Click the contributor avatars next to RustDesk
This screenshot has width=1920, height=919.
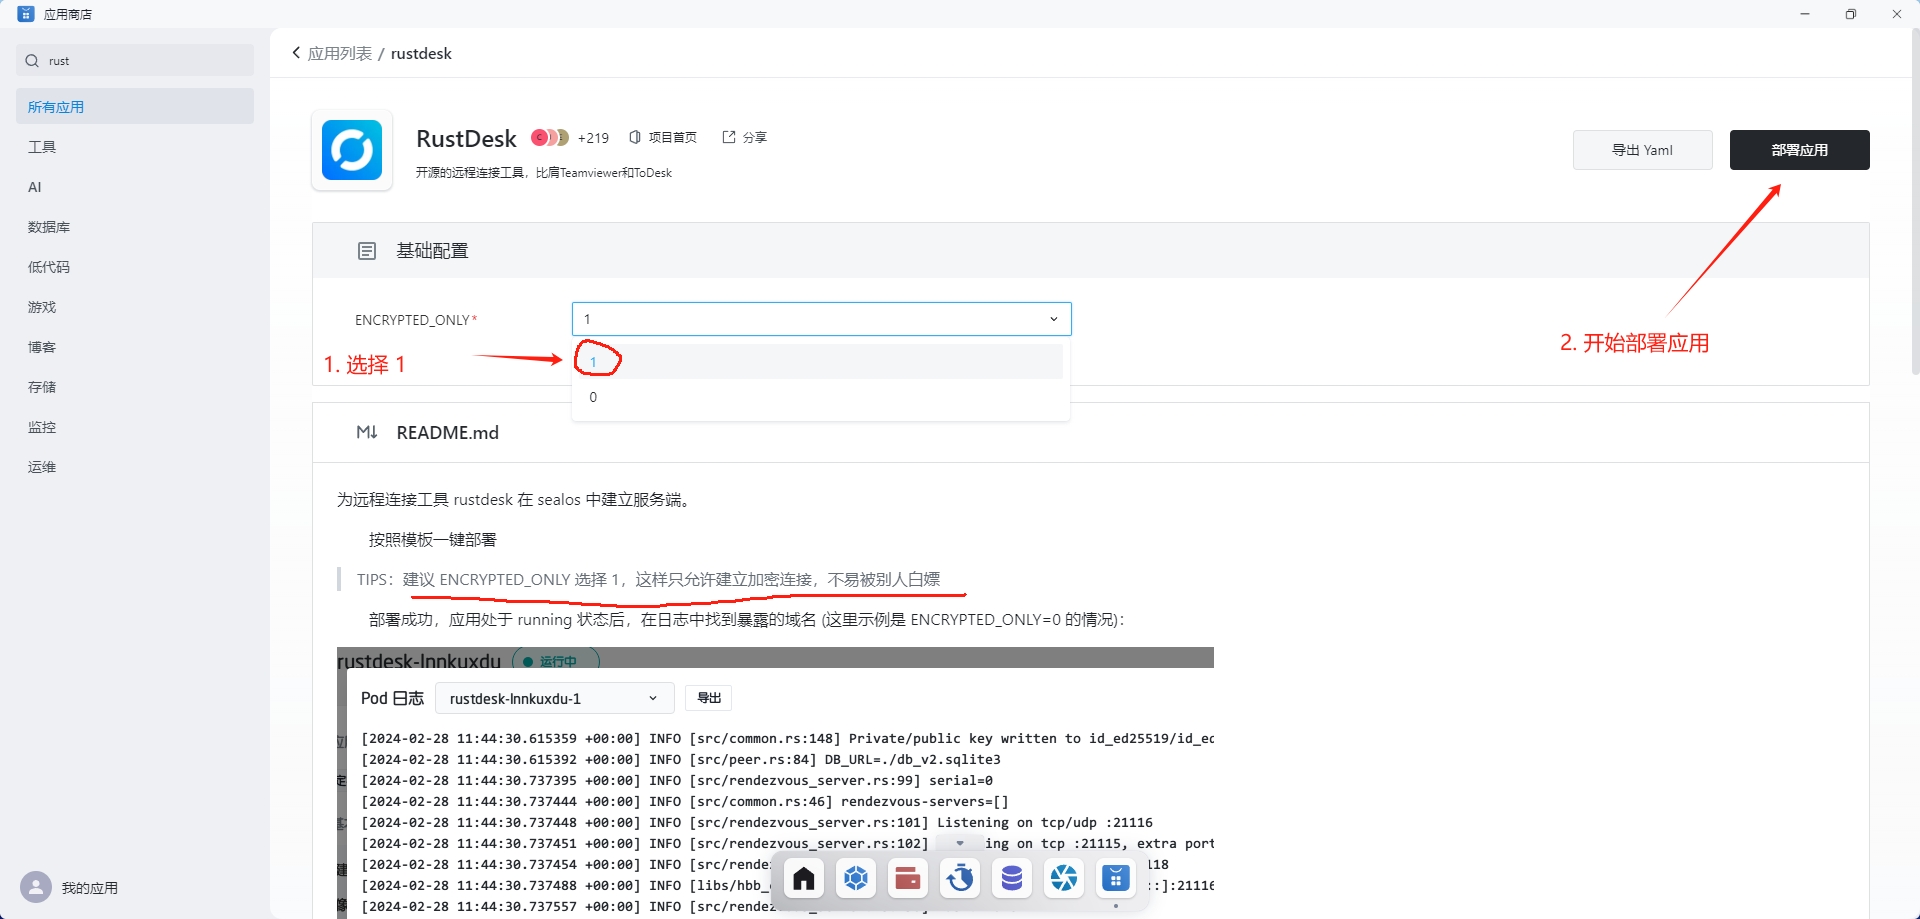tap(550, 137)
